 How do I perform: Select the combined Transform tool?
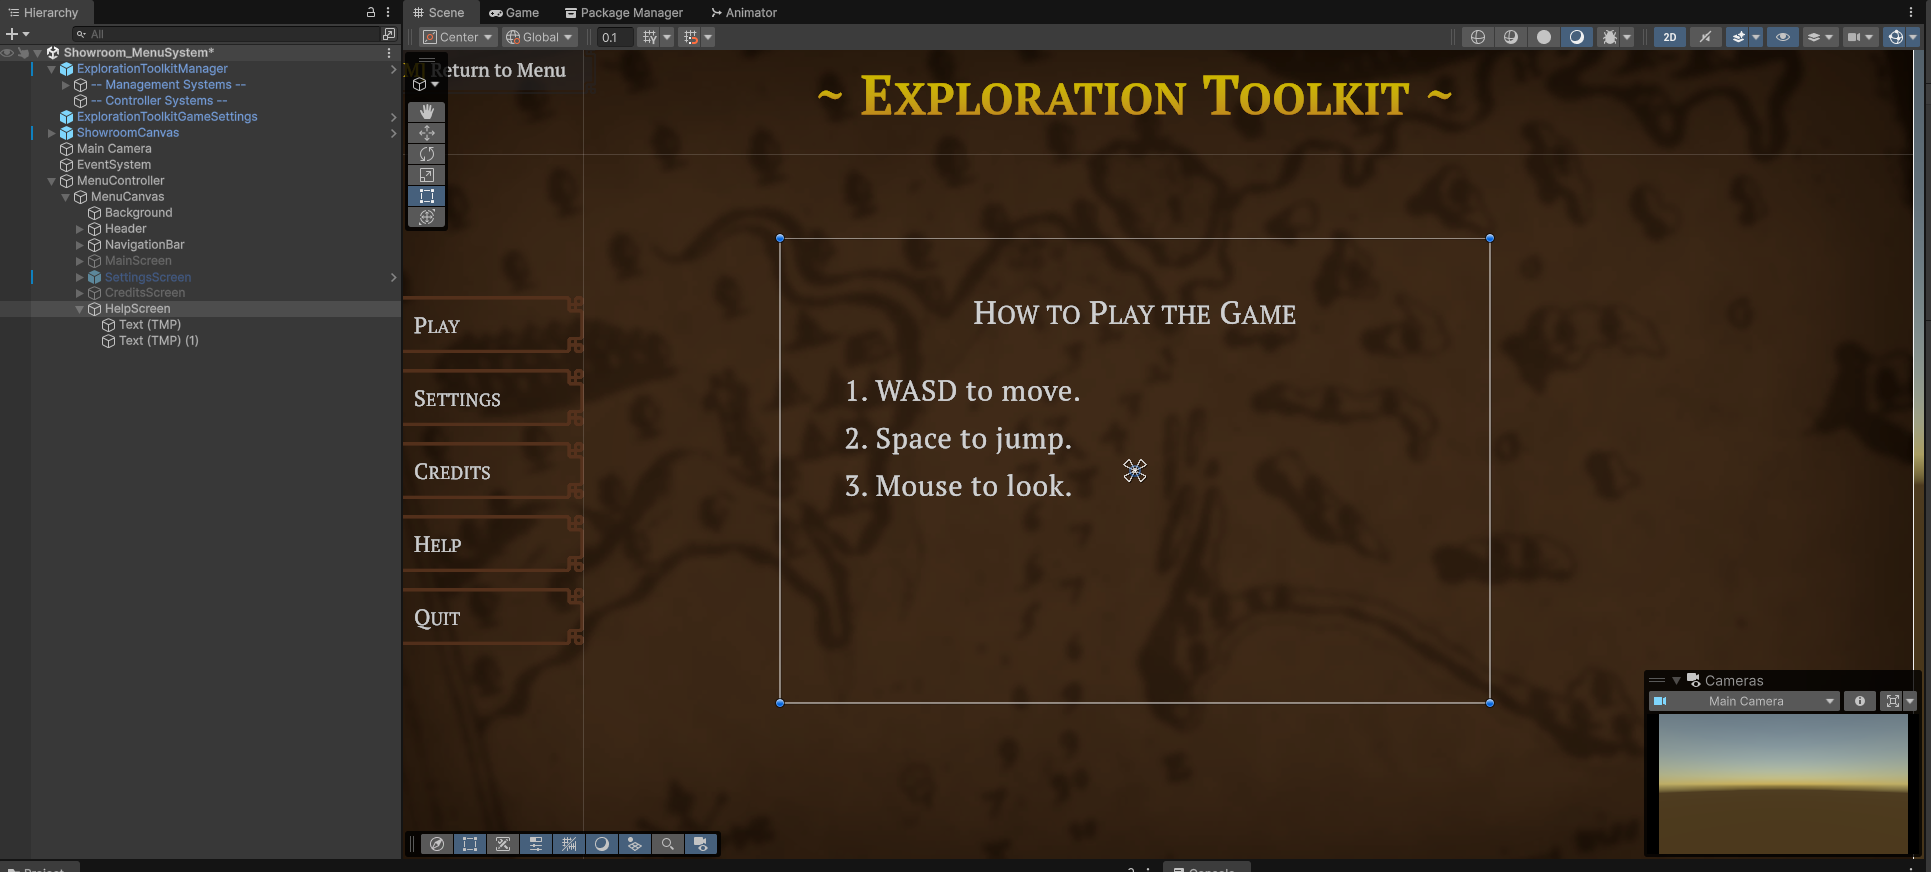point(426,217)
